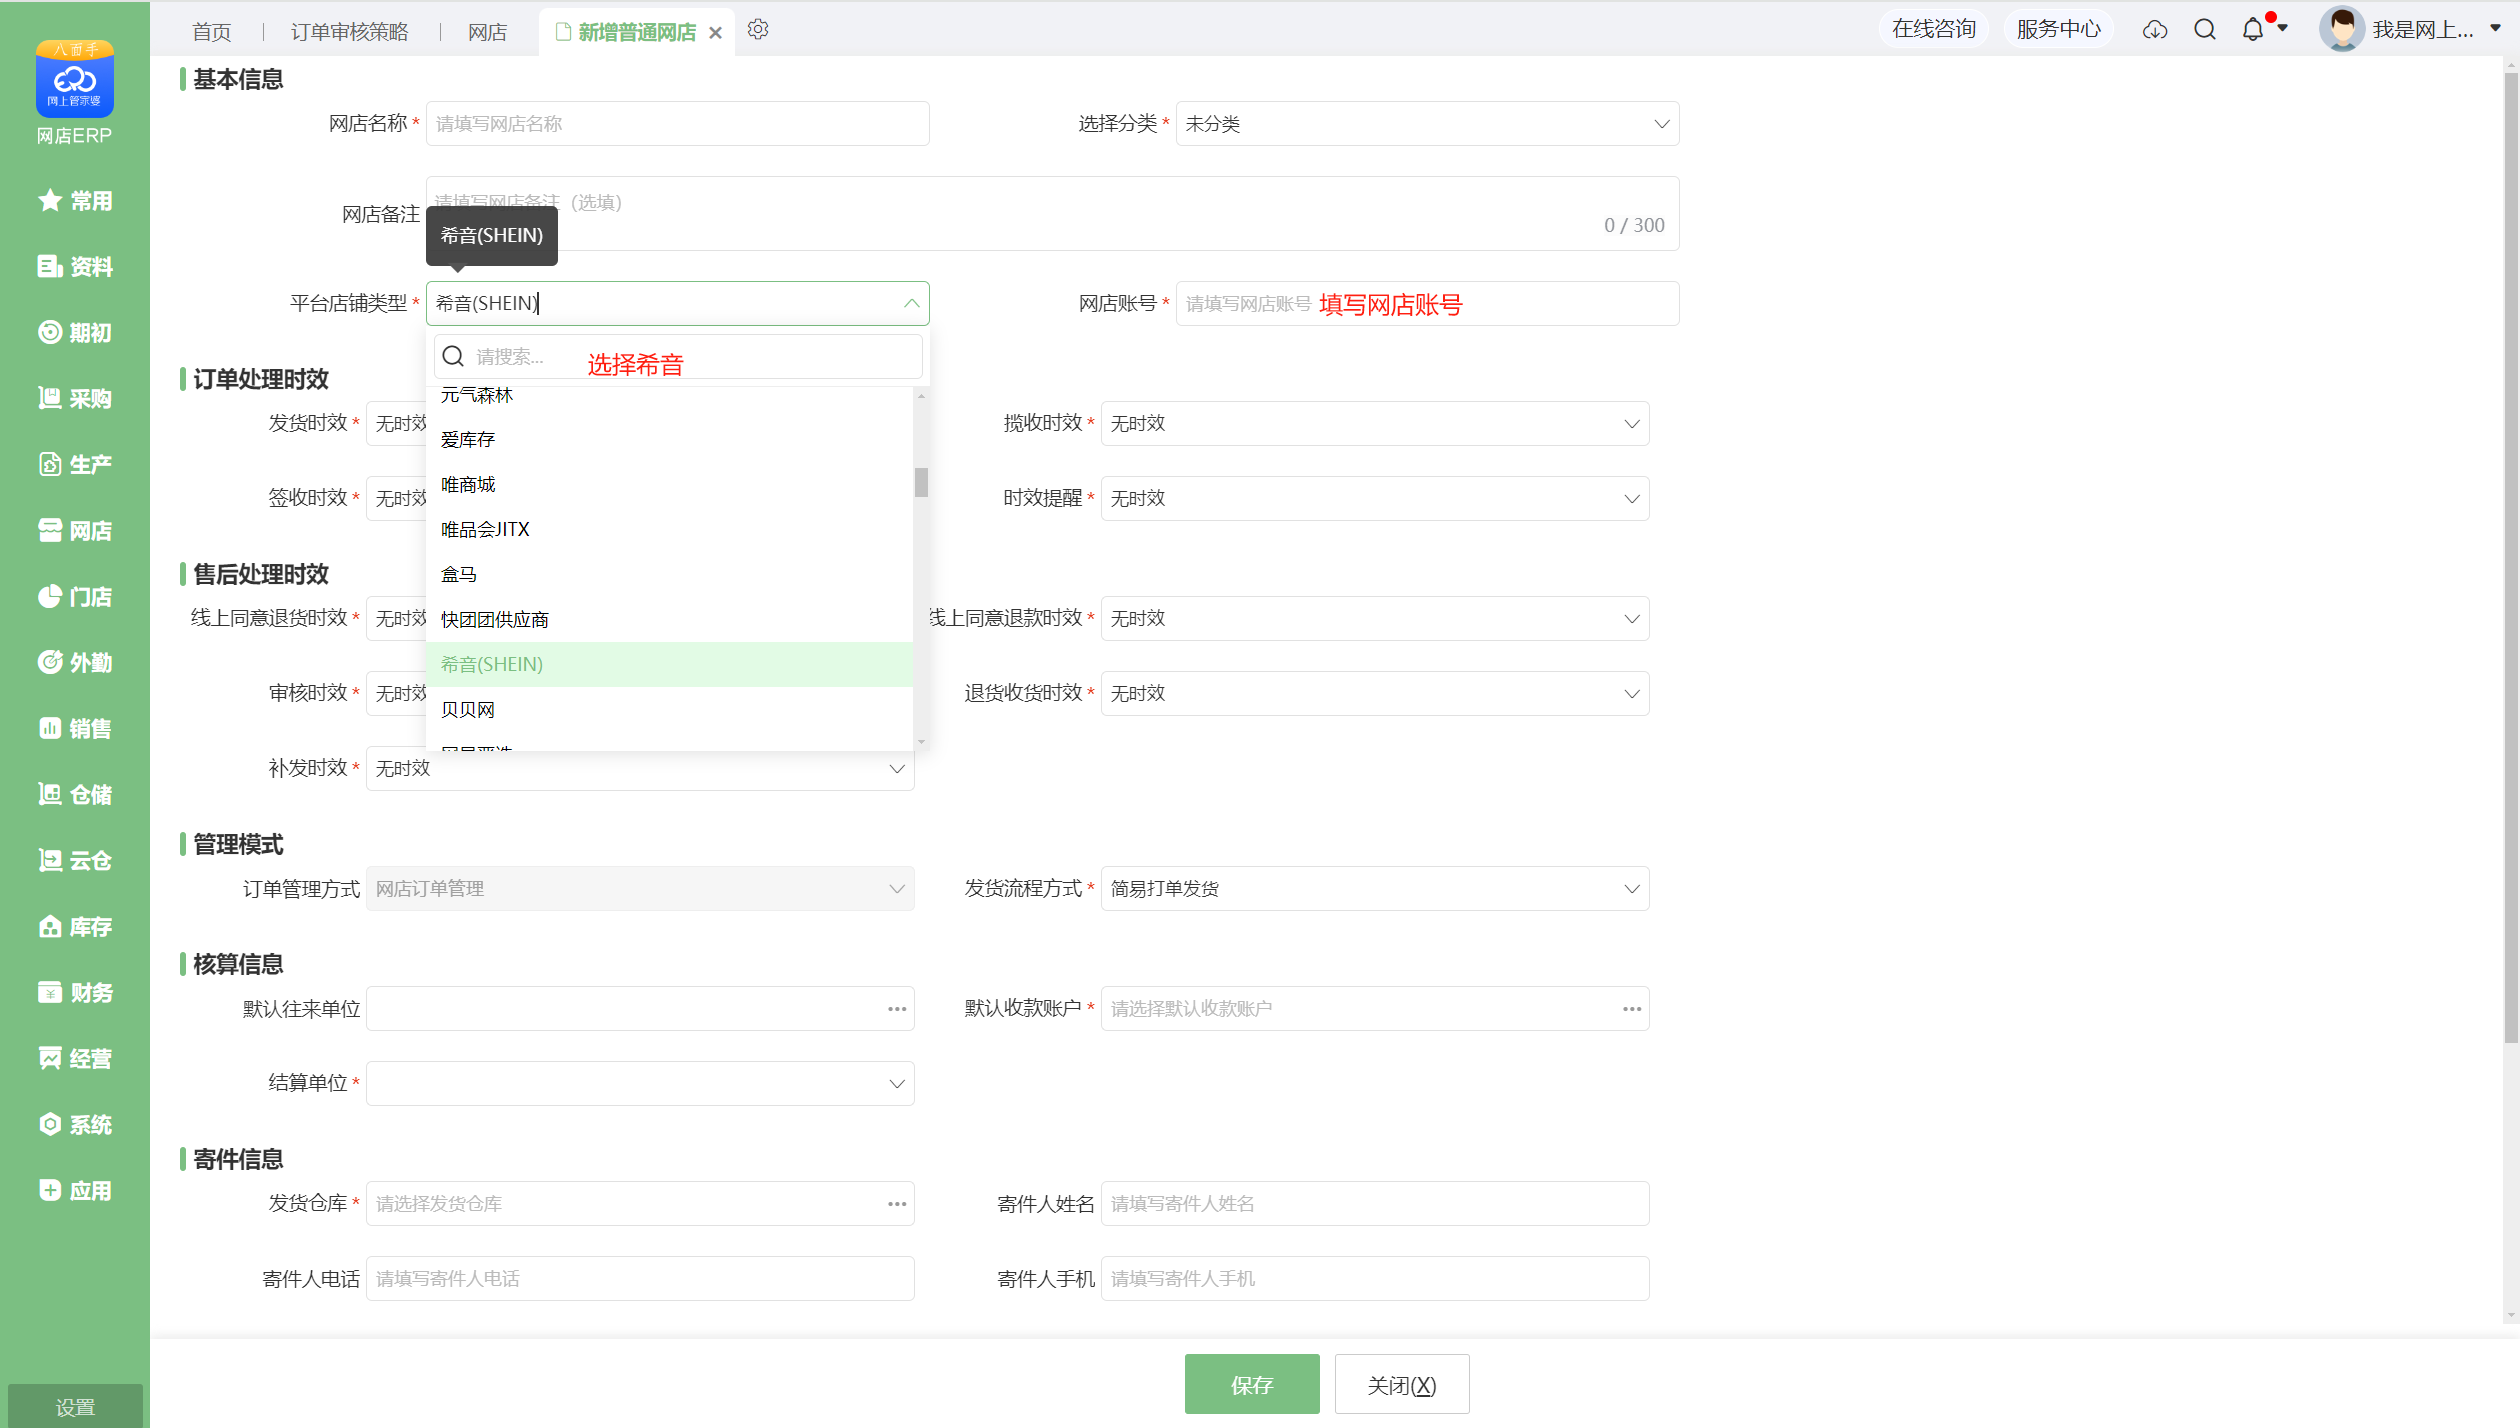
Task: Click the cloud download icon
Action: coord(2155,30)
